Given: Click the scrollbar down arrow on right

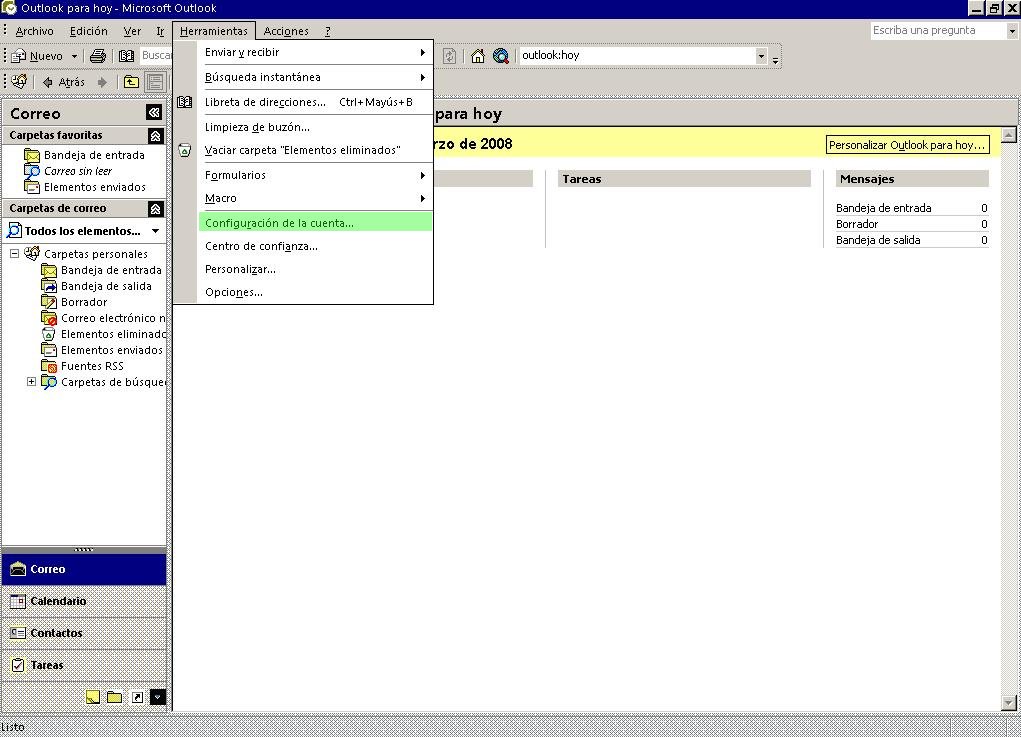Looking at the screenshot, I should pos(1009,703).
